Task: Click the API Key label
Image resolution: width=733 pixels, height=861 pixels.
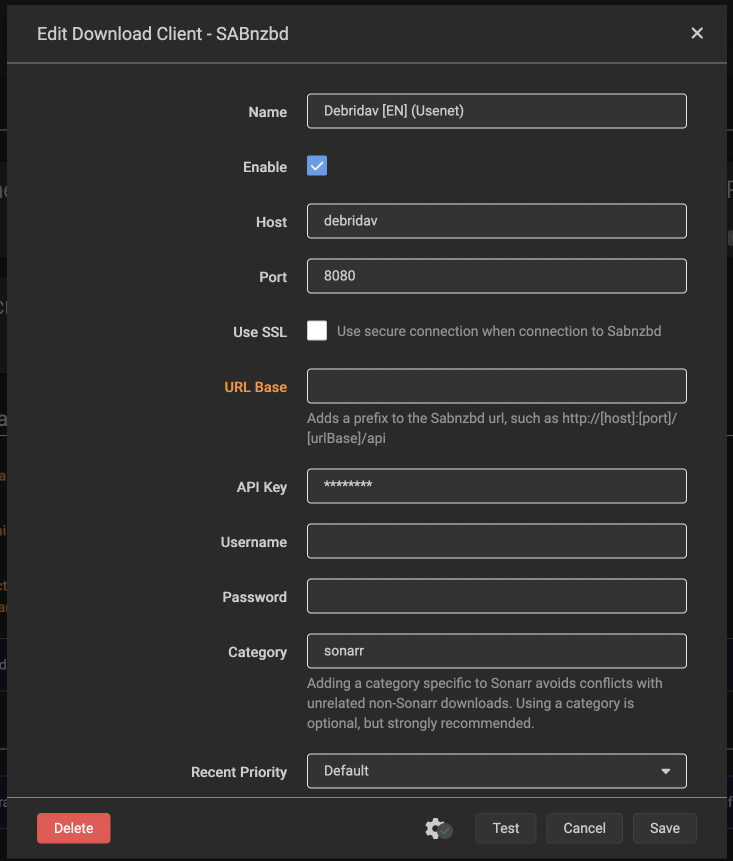Action: pos(261,487)
